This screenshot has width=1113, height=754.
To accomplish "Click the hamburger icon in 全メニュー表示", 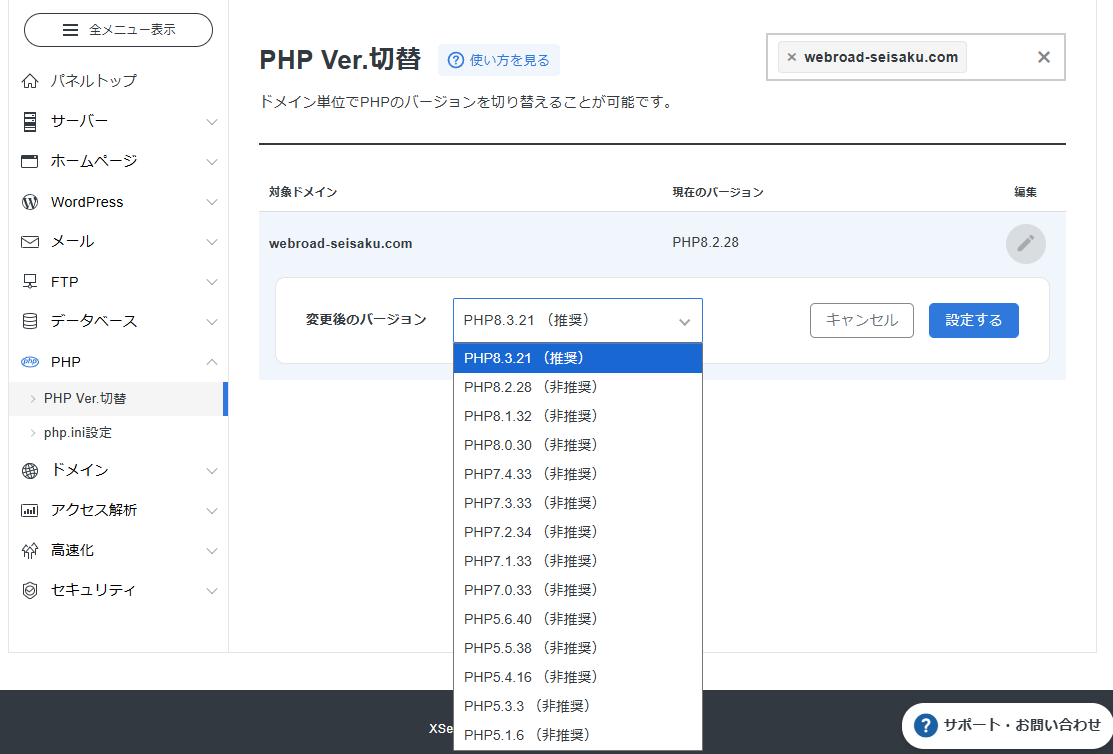I will pos(70,30).
